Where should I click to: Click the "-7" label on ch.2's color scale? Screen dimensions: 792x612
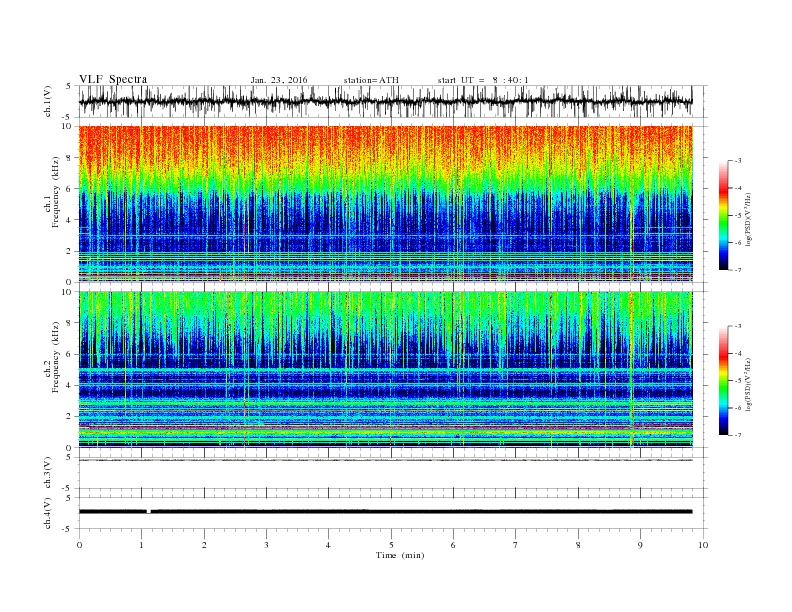click(738, 435)
